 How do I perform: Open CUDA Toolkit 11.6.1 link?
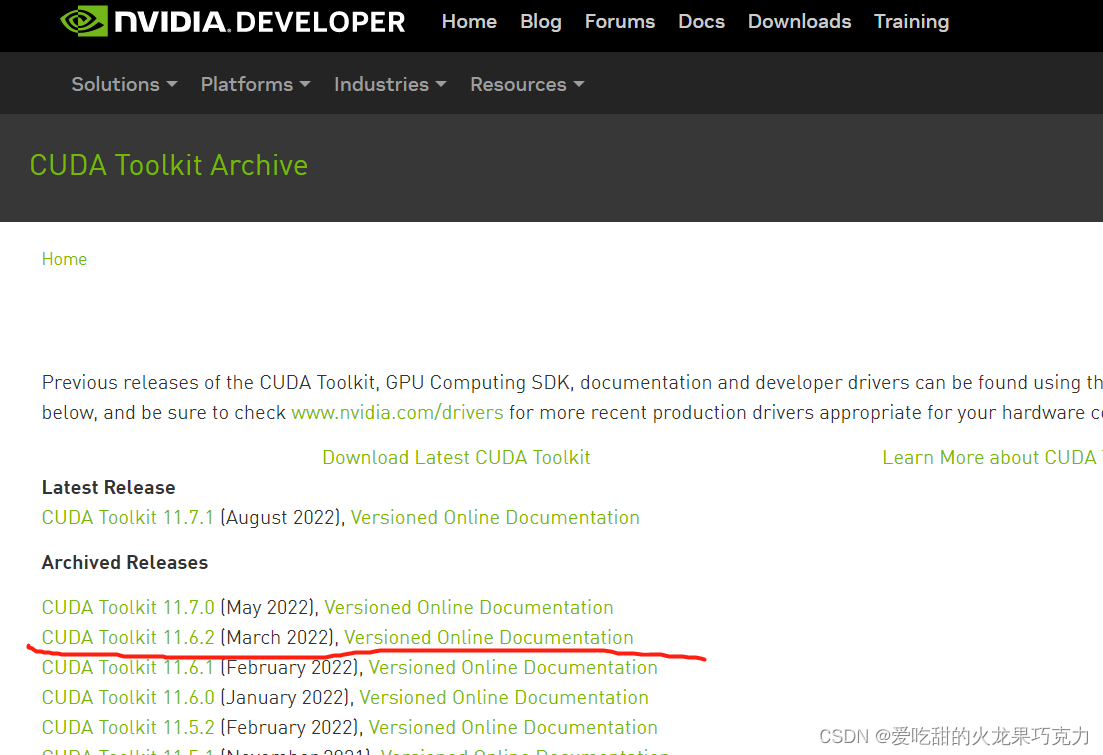(x=127, y=667)
